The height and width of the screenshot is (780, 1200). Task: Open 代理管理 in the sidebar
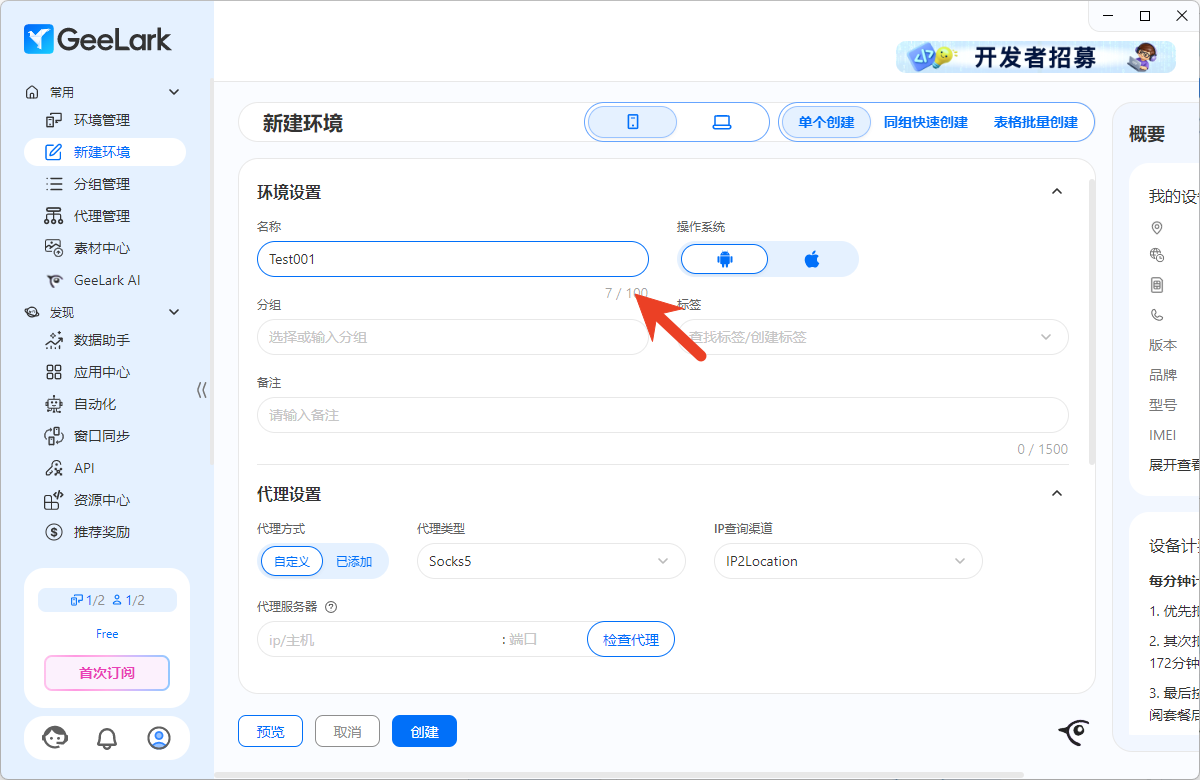coord(102,216)
